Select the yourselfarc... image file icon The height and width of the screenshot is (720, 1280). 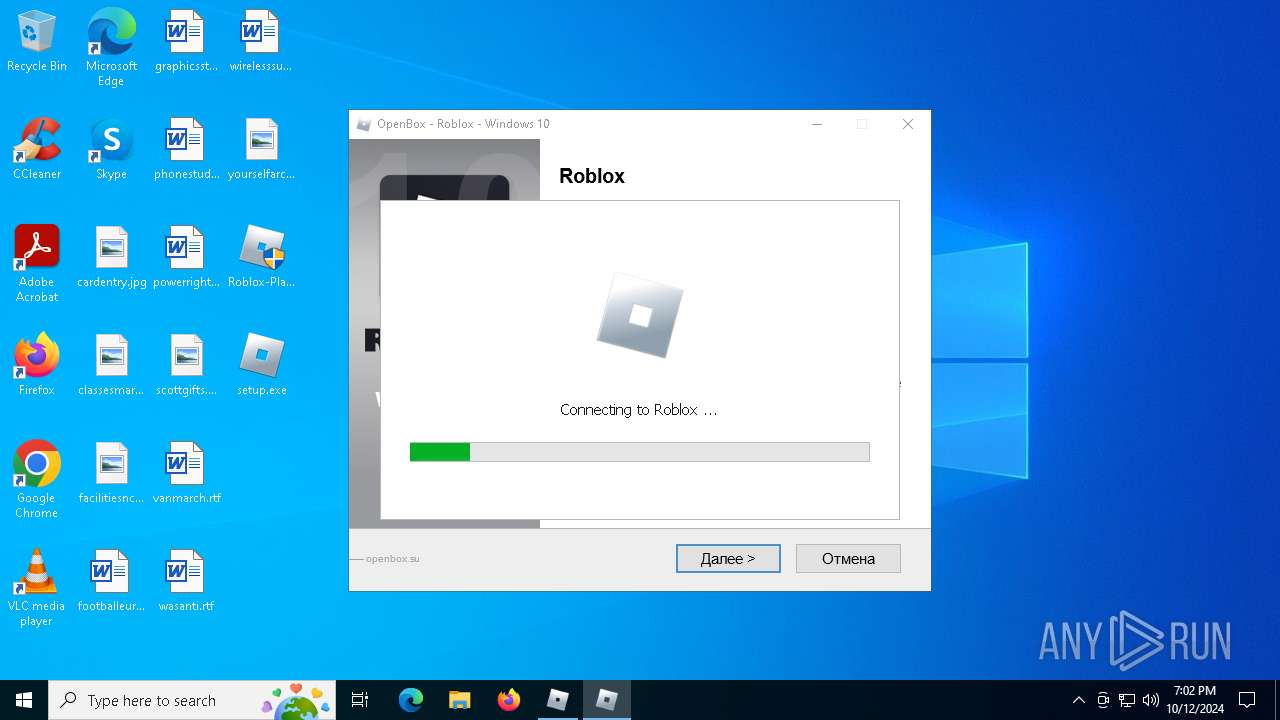point(261,149)
